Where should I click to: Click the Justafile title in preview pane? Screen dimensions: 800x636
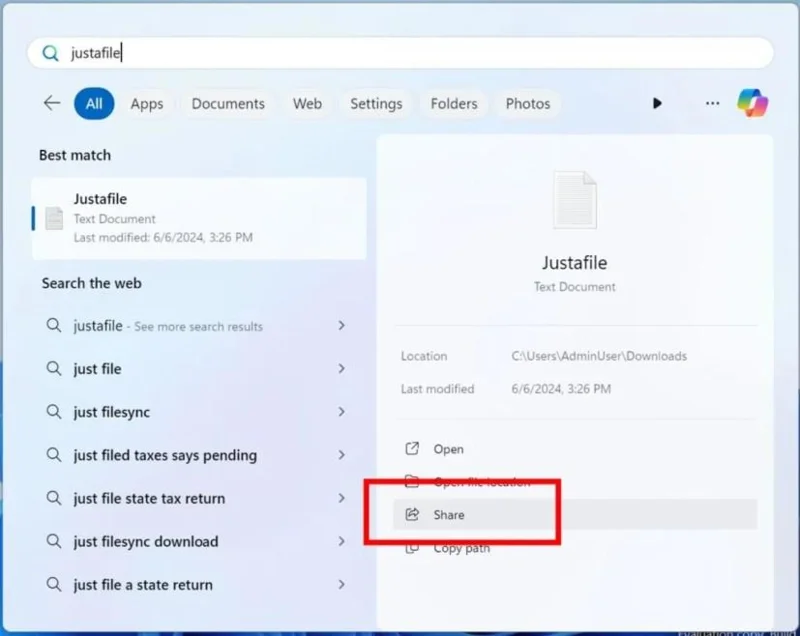pos(574,263)
